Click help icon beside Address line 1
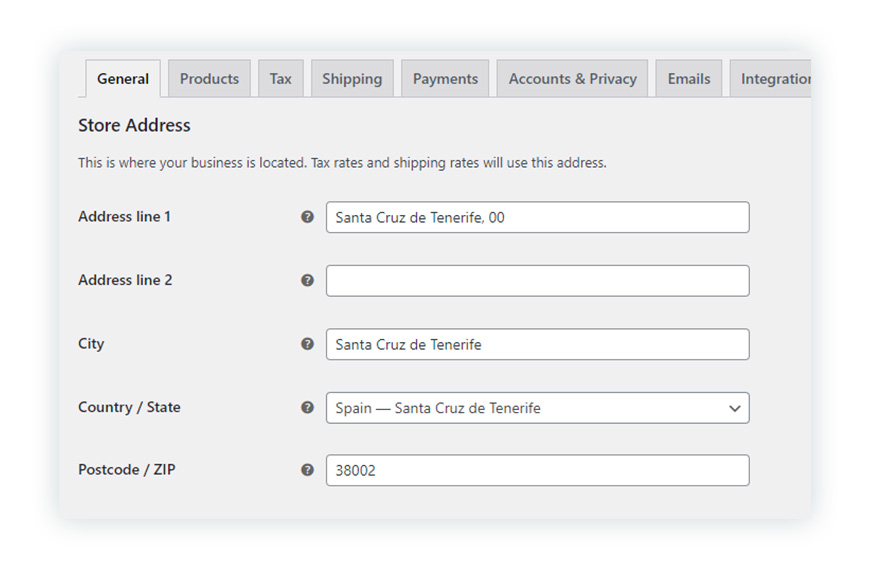 point(307,217)
